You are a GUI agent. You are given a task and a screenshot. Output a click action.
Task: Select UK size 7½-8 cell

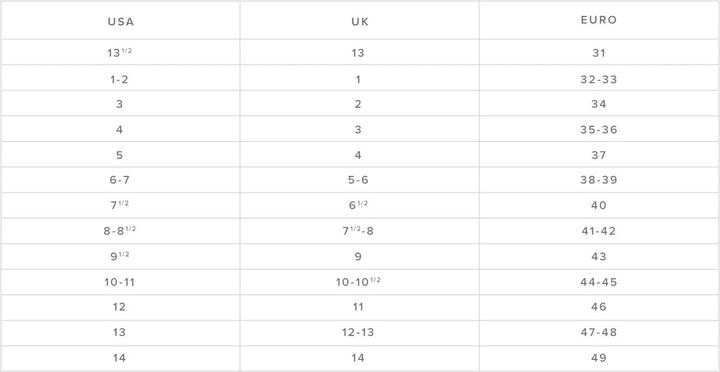(360, 231)
